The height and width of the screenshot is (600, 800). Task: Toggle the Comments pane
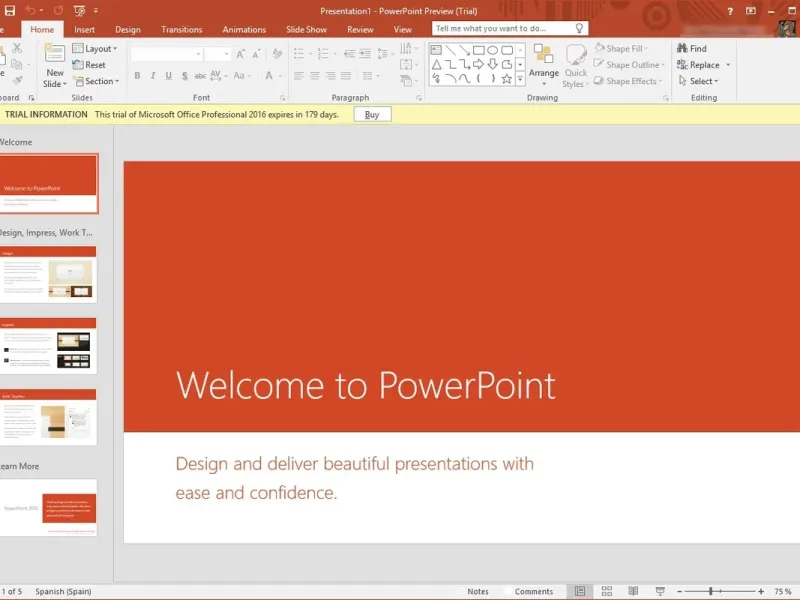[x=533, y=591]
